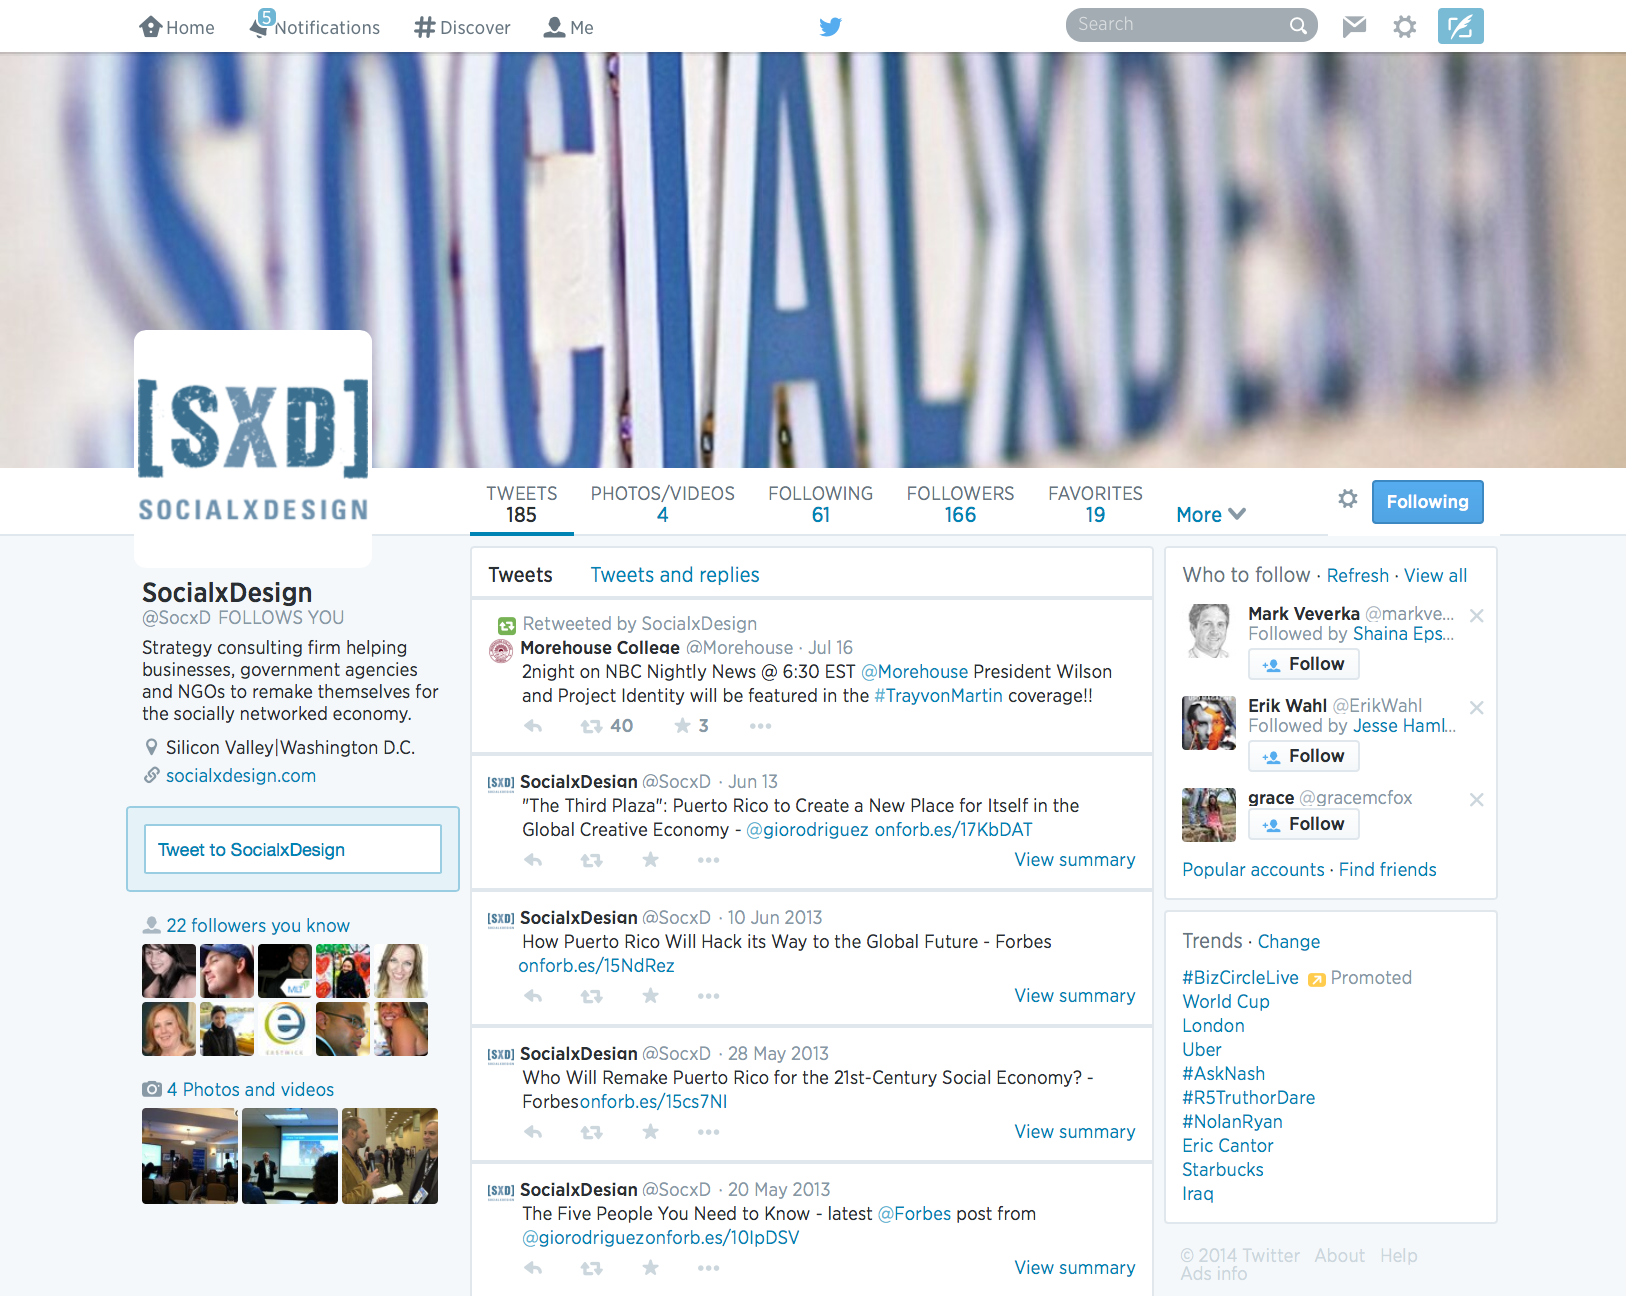The image size is (1626, 1296).
Task: Open more options on Third Plaza tweet
Action: pos(708,860)
